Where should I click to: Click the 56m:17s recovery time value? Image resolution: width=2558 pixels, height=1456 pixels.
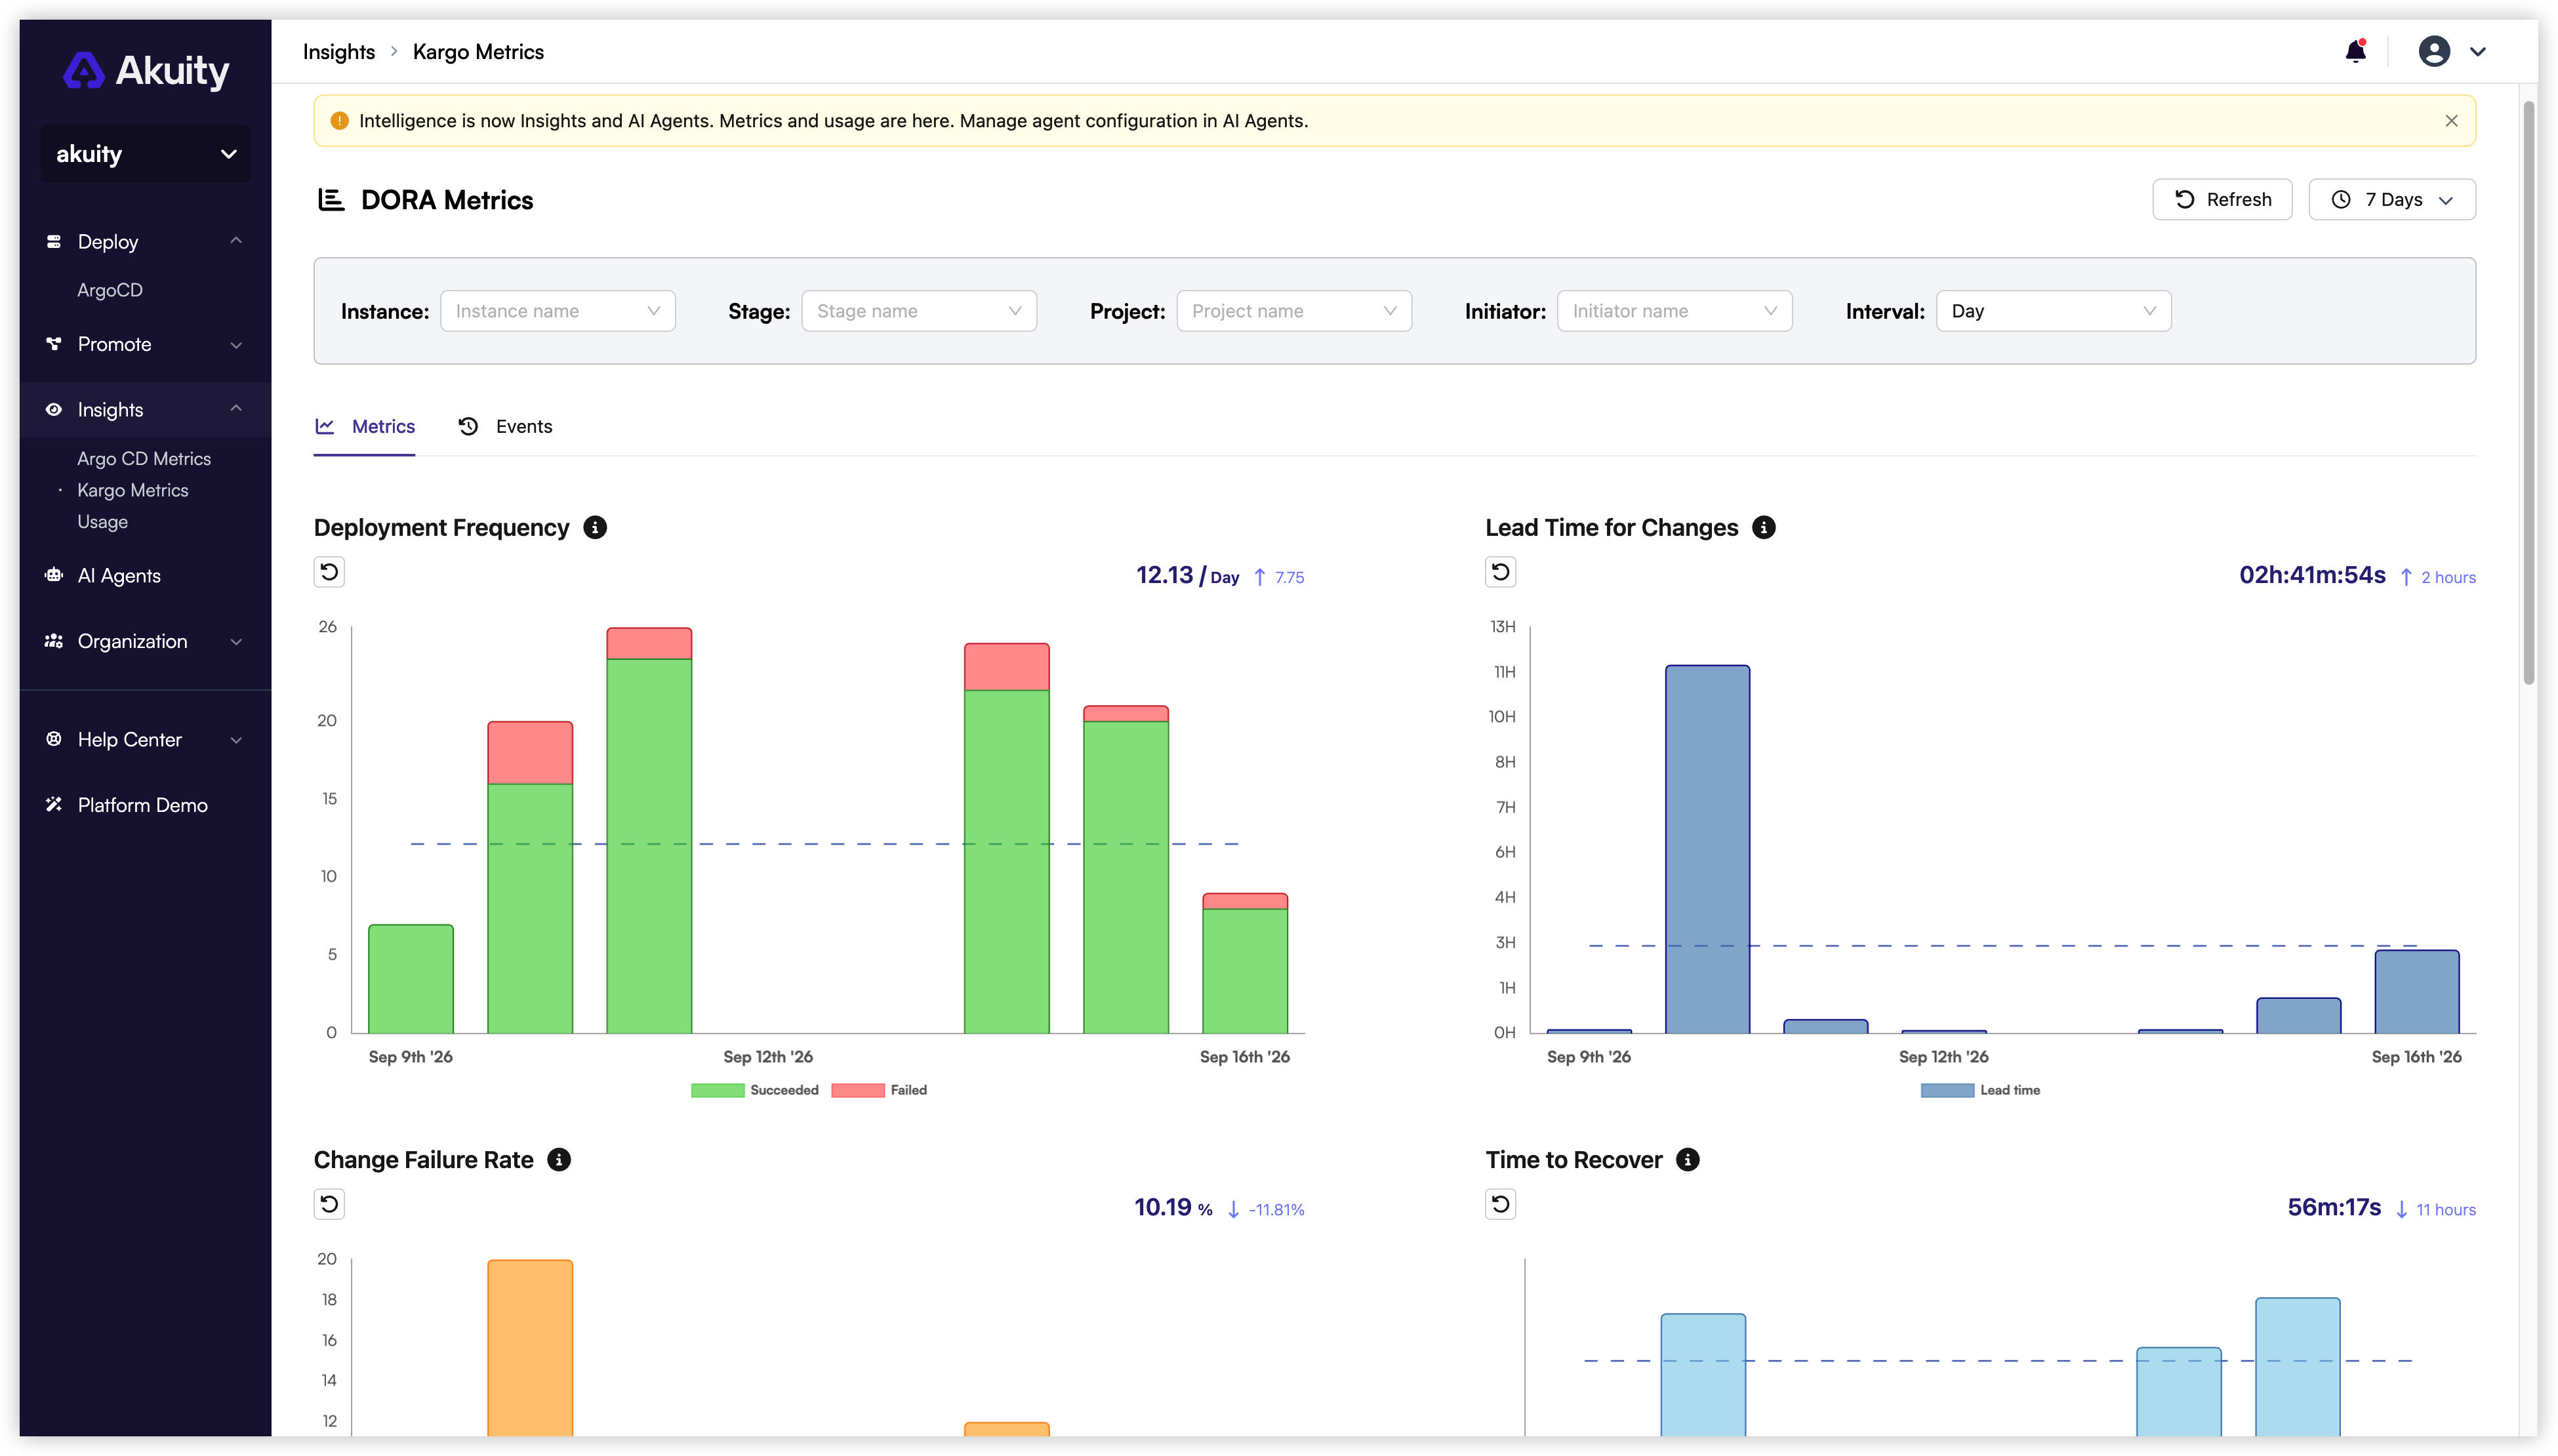(2334, 1208)
